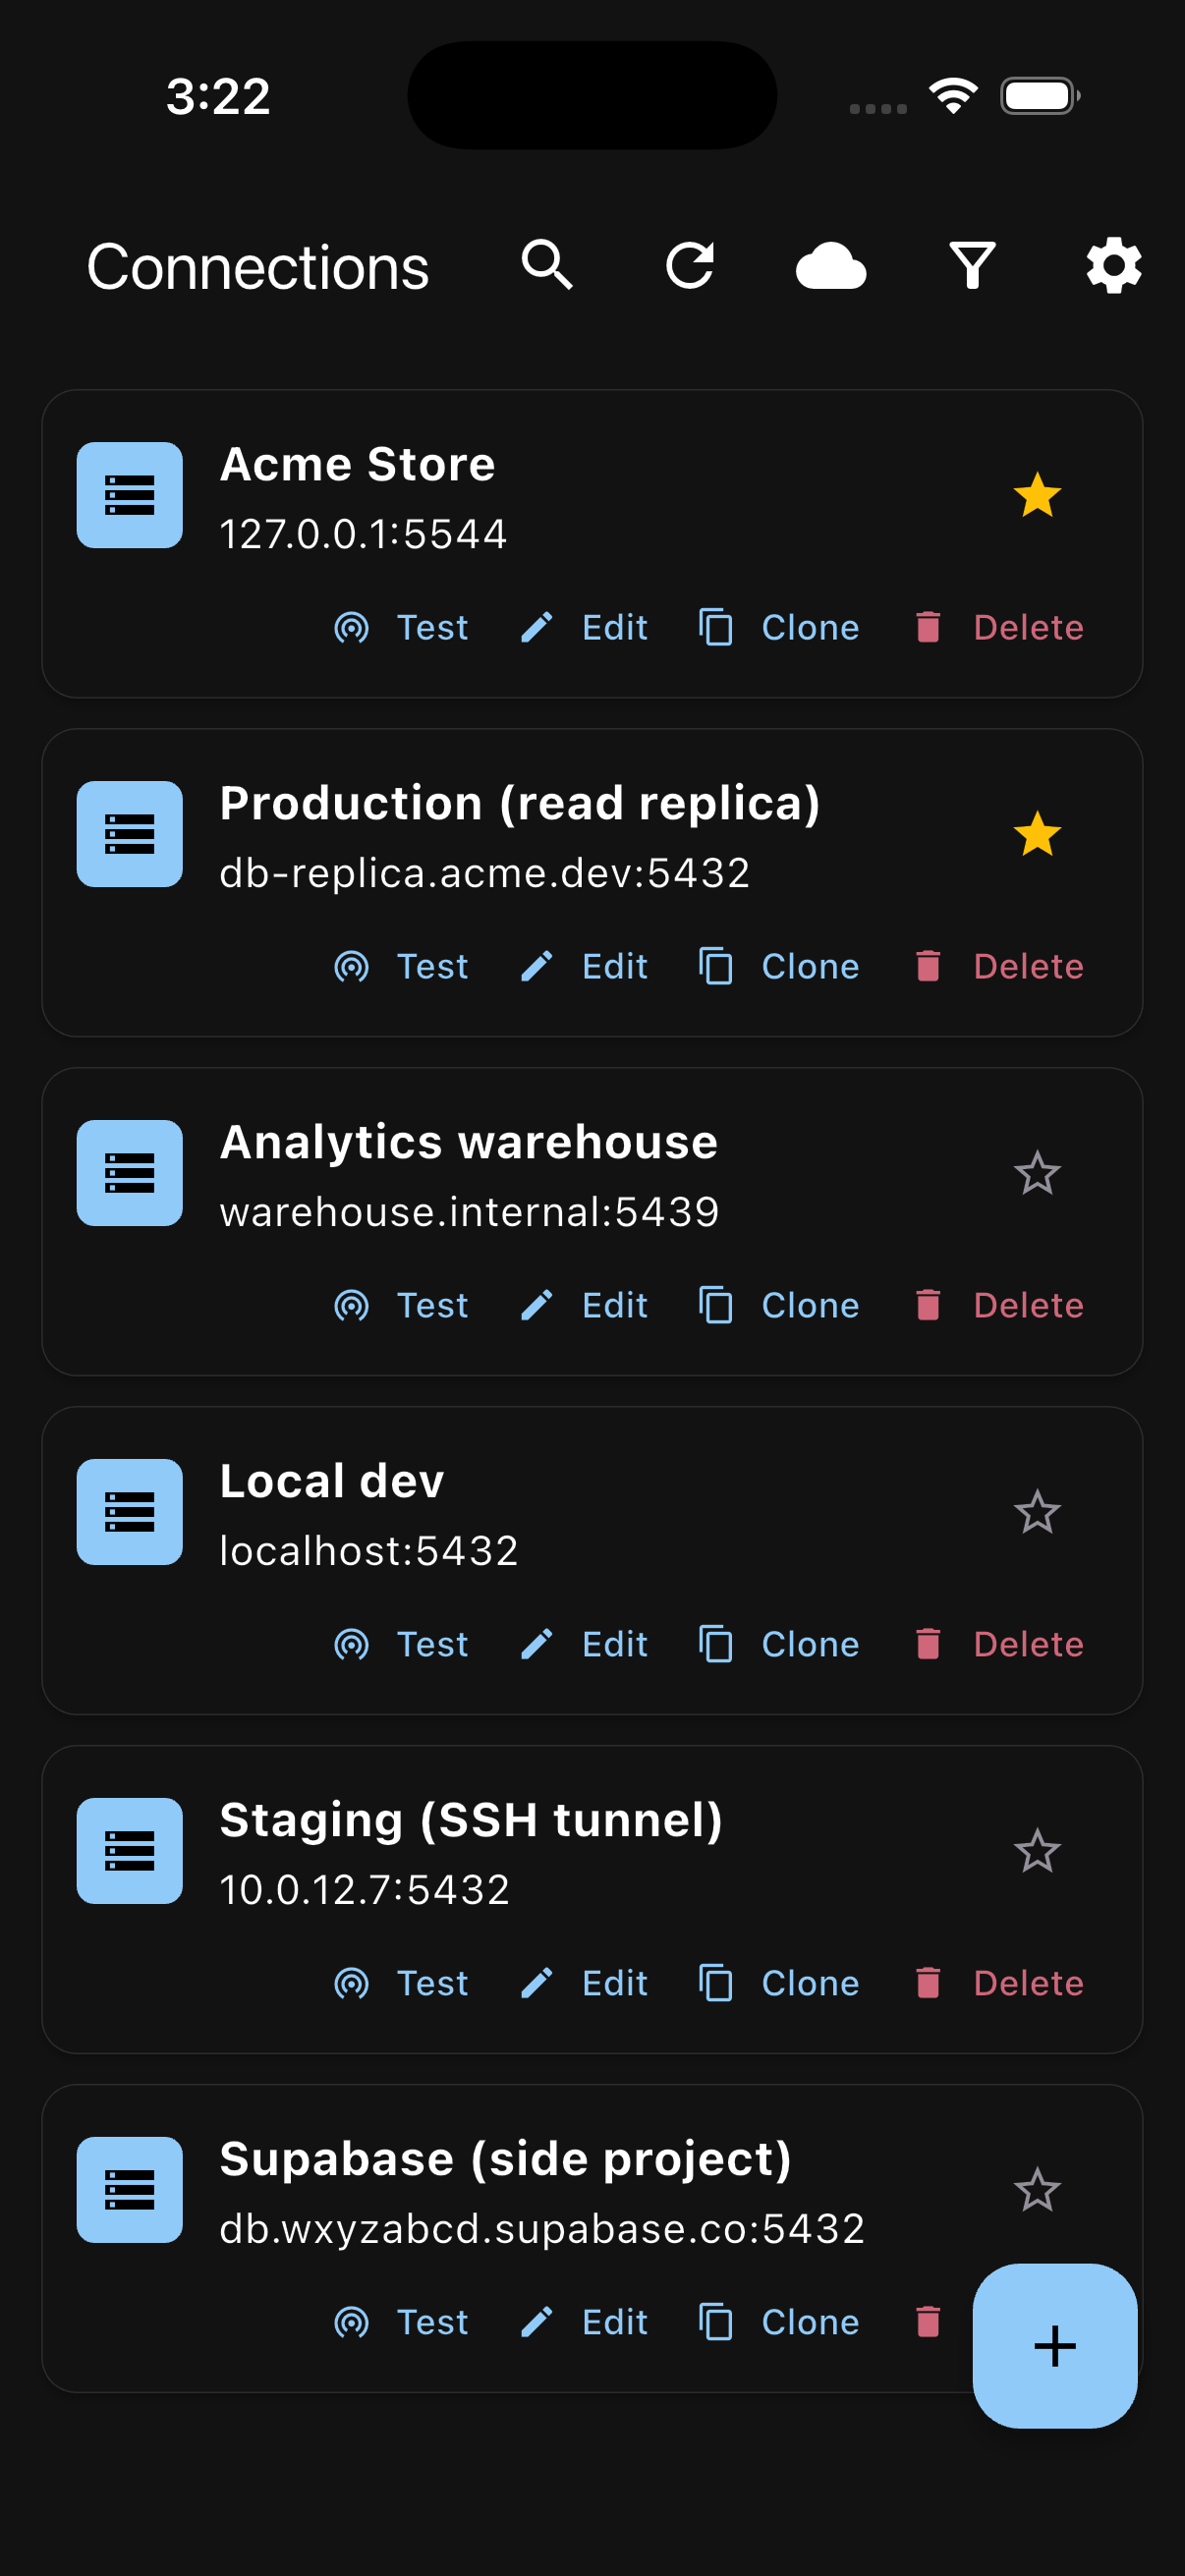The image size is (1185, 2576).
Task: Test Supabase (side project) connection
Action: (401, 2323)
